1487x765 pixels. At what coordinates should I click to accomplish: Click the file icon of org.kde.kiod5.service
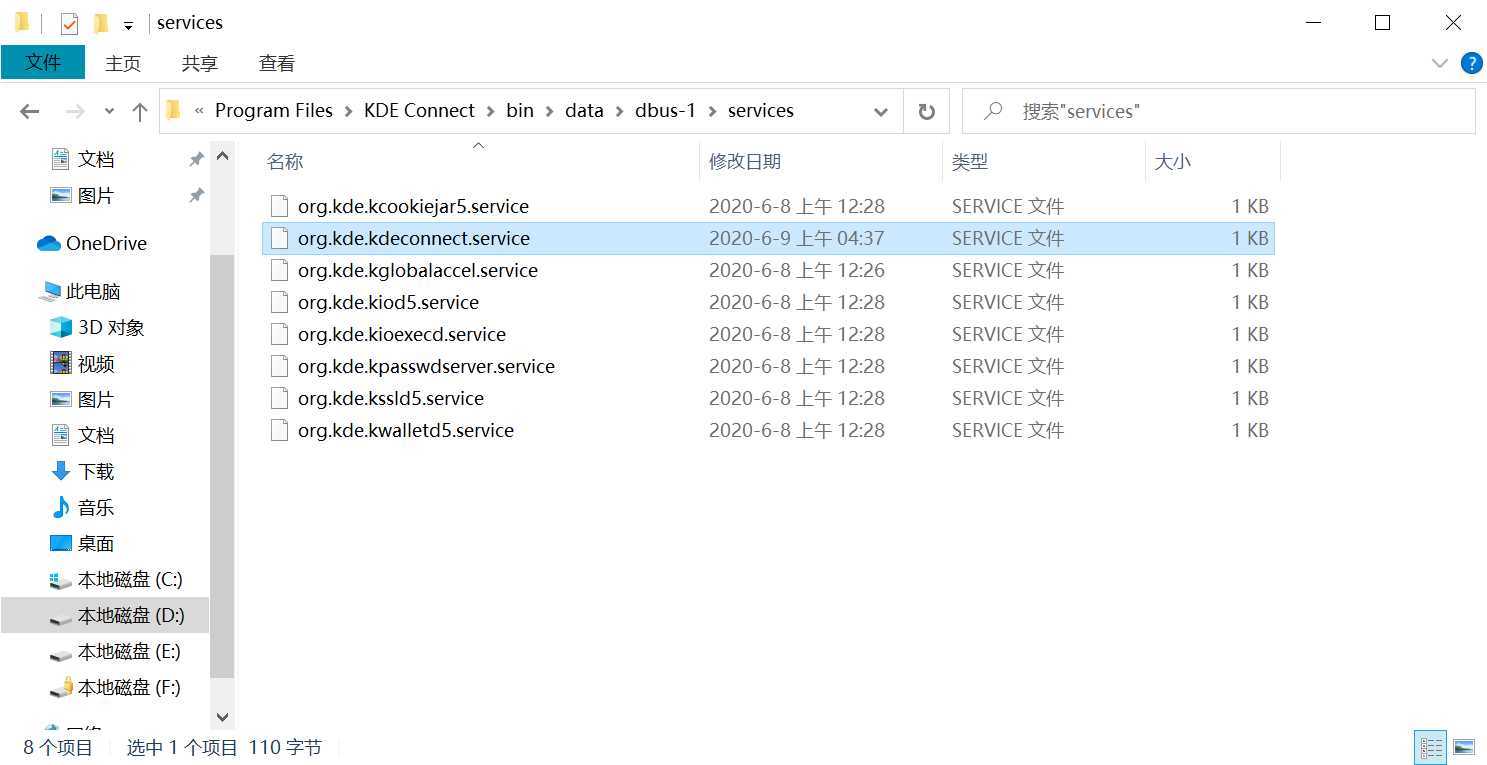tap(279, 302)
